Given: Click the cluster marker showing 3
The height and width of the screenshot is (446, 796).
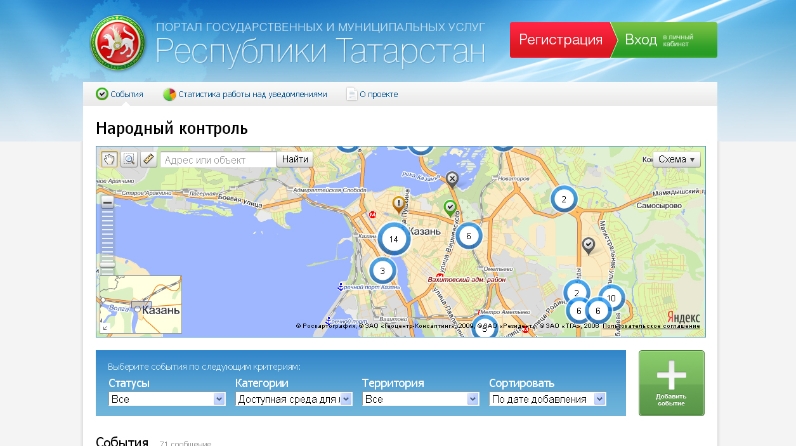Looking at the screenshot, I should click(382, 271).
